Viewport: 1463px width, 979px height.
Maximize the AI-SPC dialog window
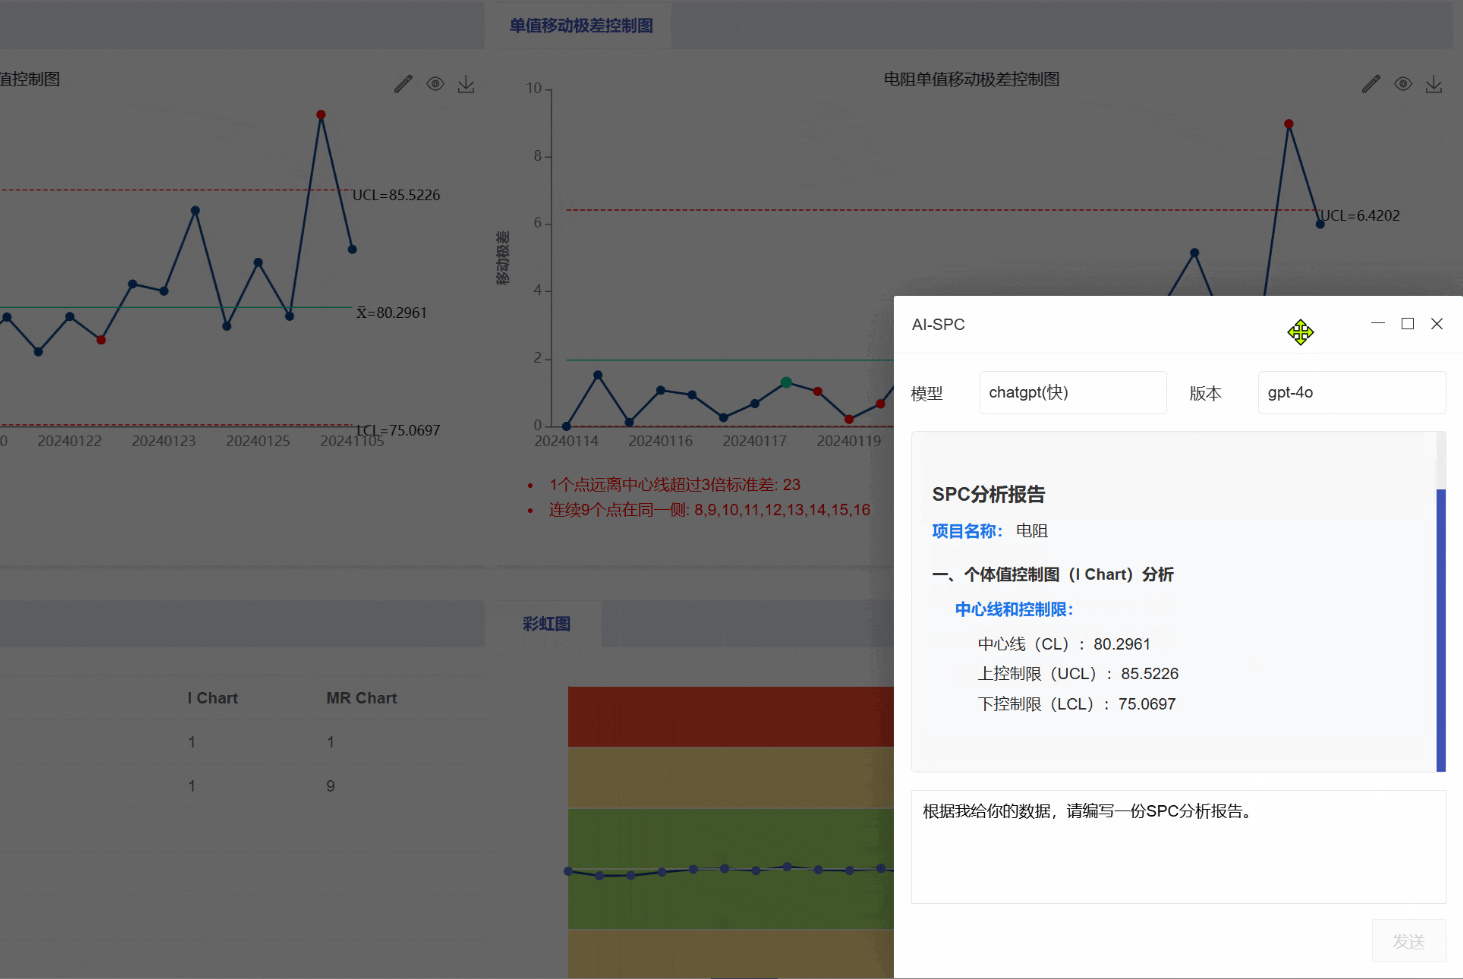pos(1407,324)
